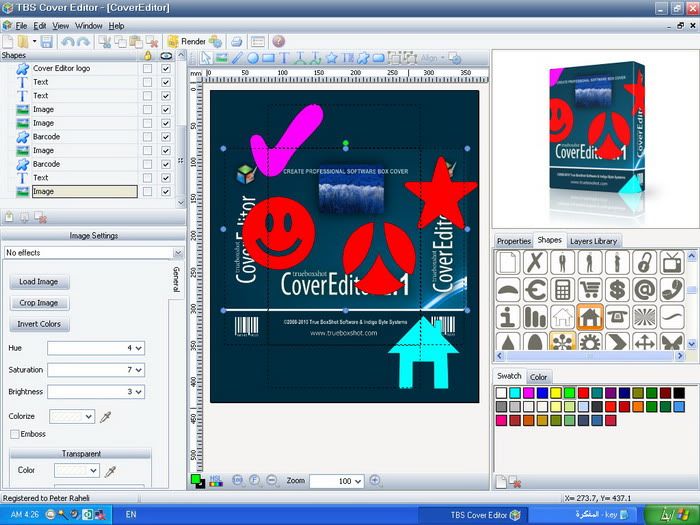Click the Save floppy disk icon
700x525 pixels.
tap(46, 42)
